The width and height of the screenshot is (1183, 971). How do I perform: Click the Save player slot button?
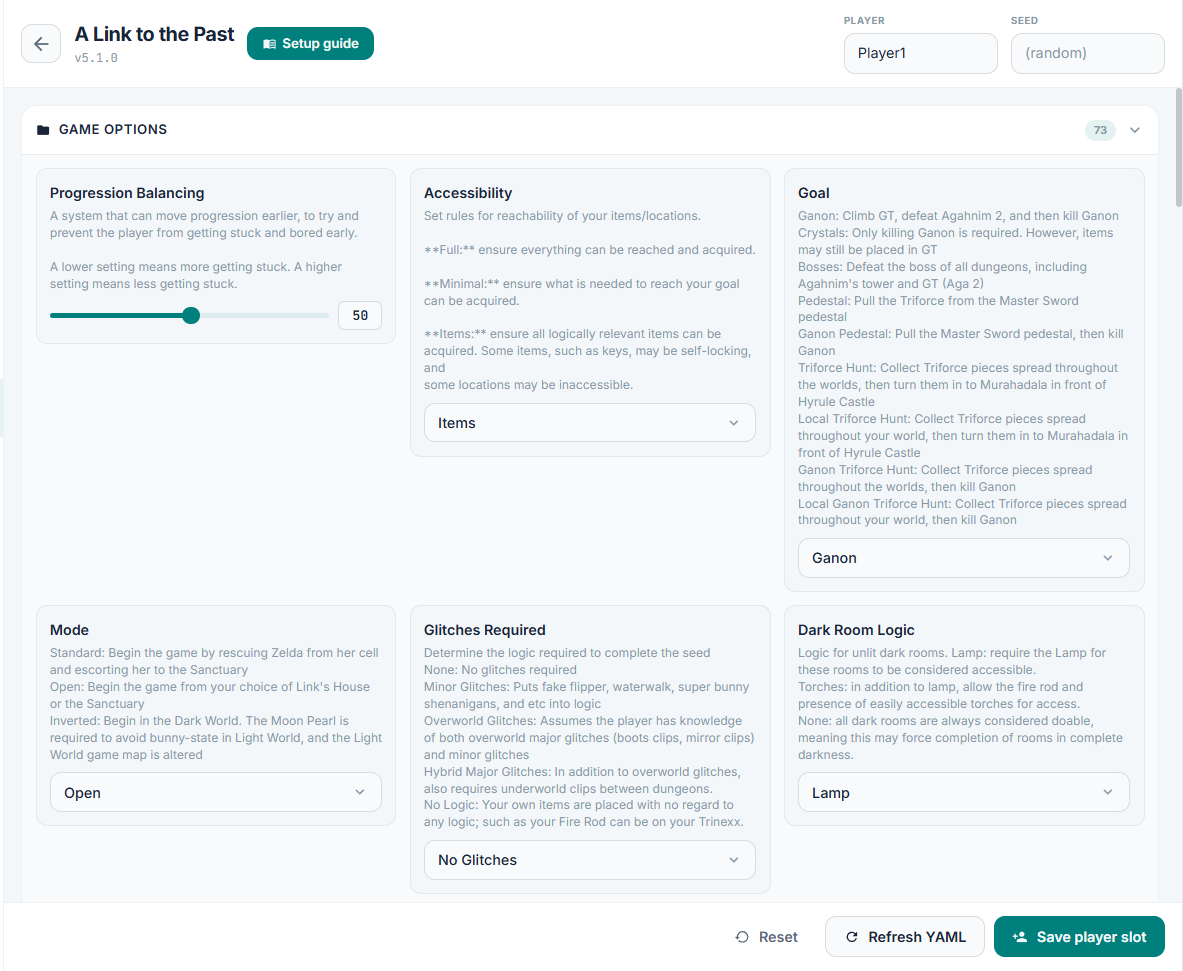coord(1079,937)
